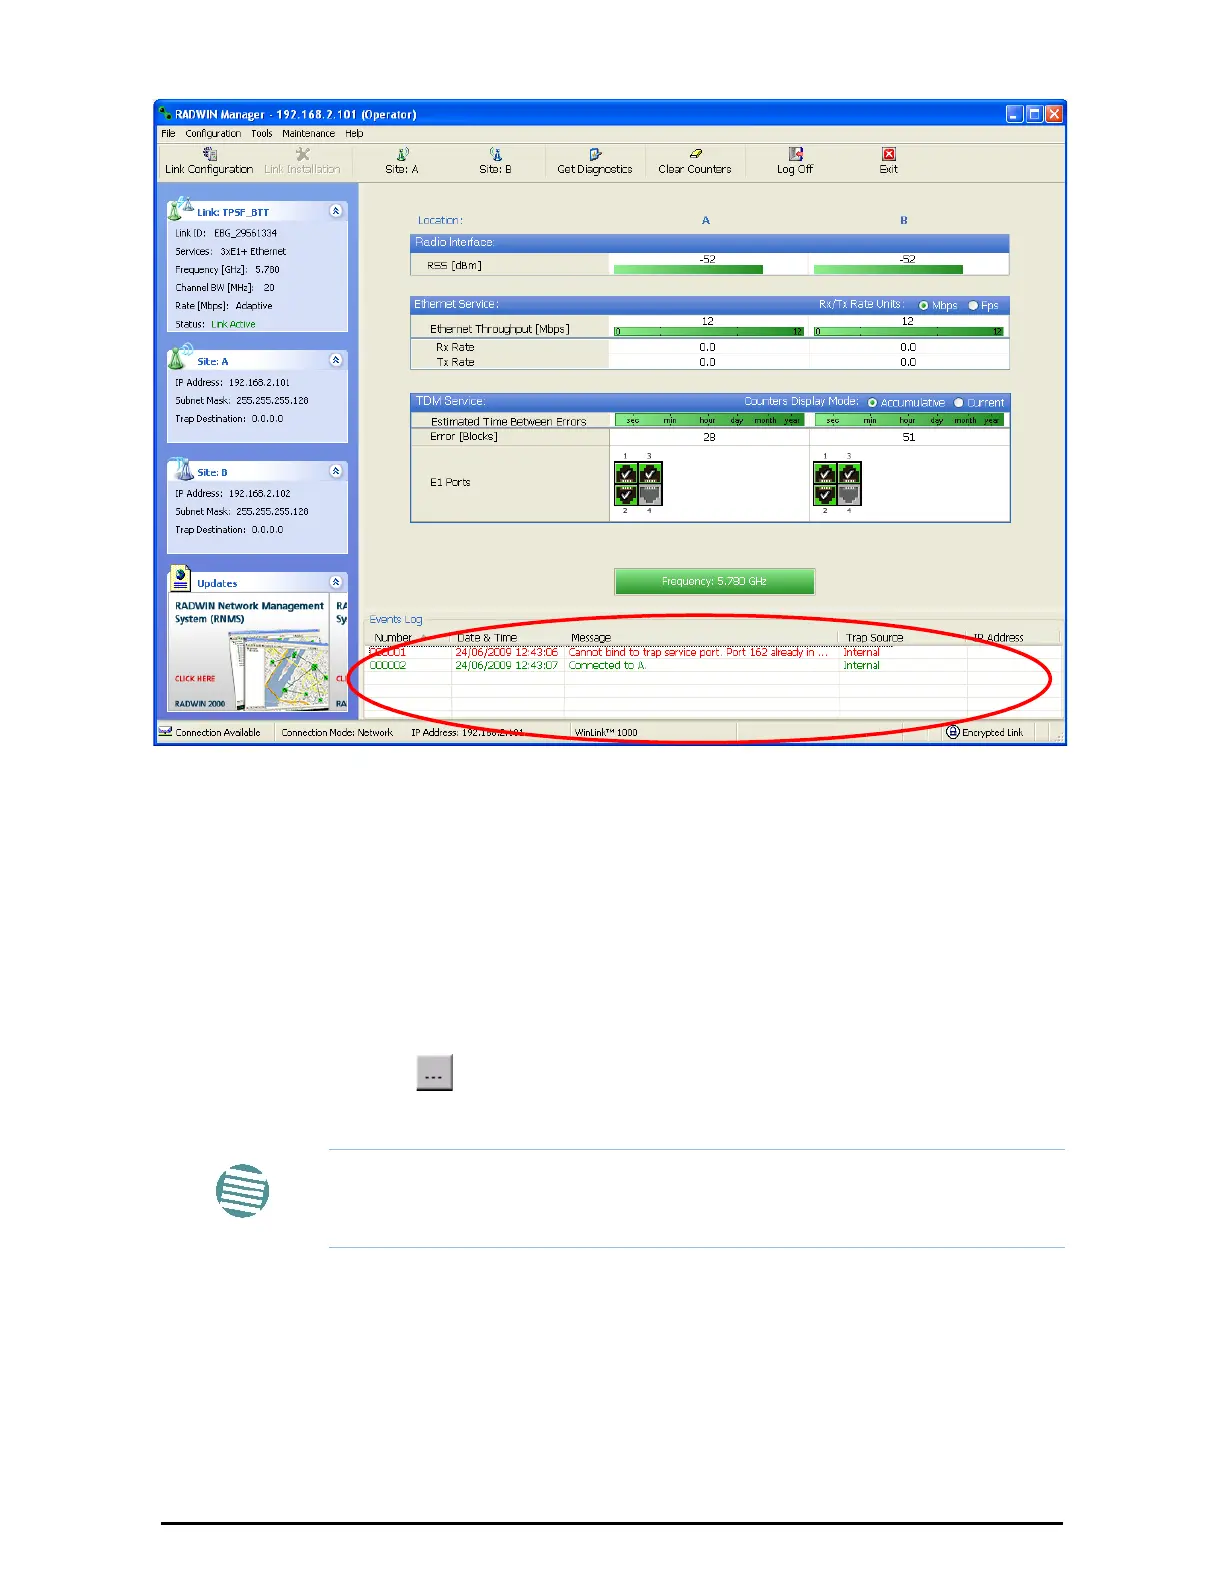Collapse the Link: TPSF_BTT panel
Screen dimensions: 1224x1584
336,211
